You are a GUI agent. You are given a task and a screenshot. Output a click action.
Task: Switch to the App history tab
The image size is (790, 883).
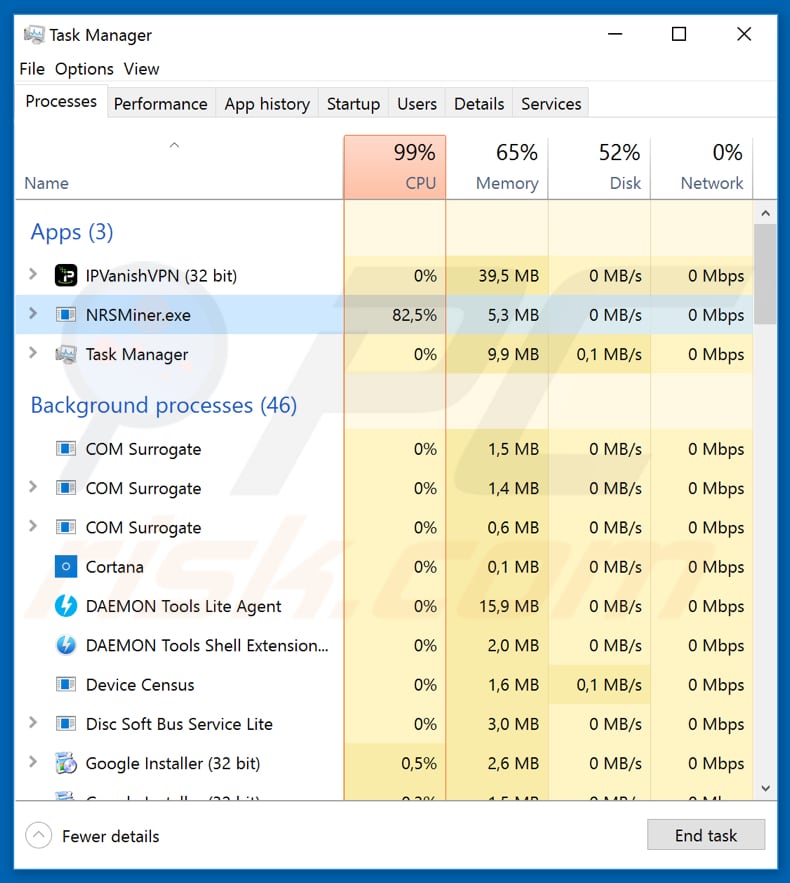click(x=267, y=104)
